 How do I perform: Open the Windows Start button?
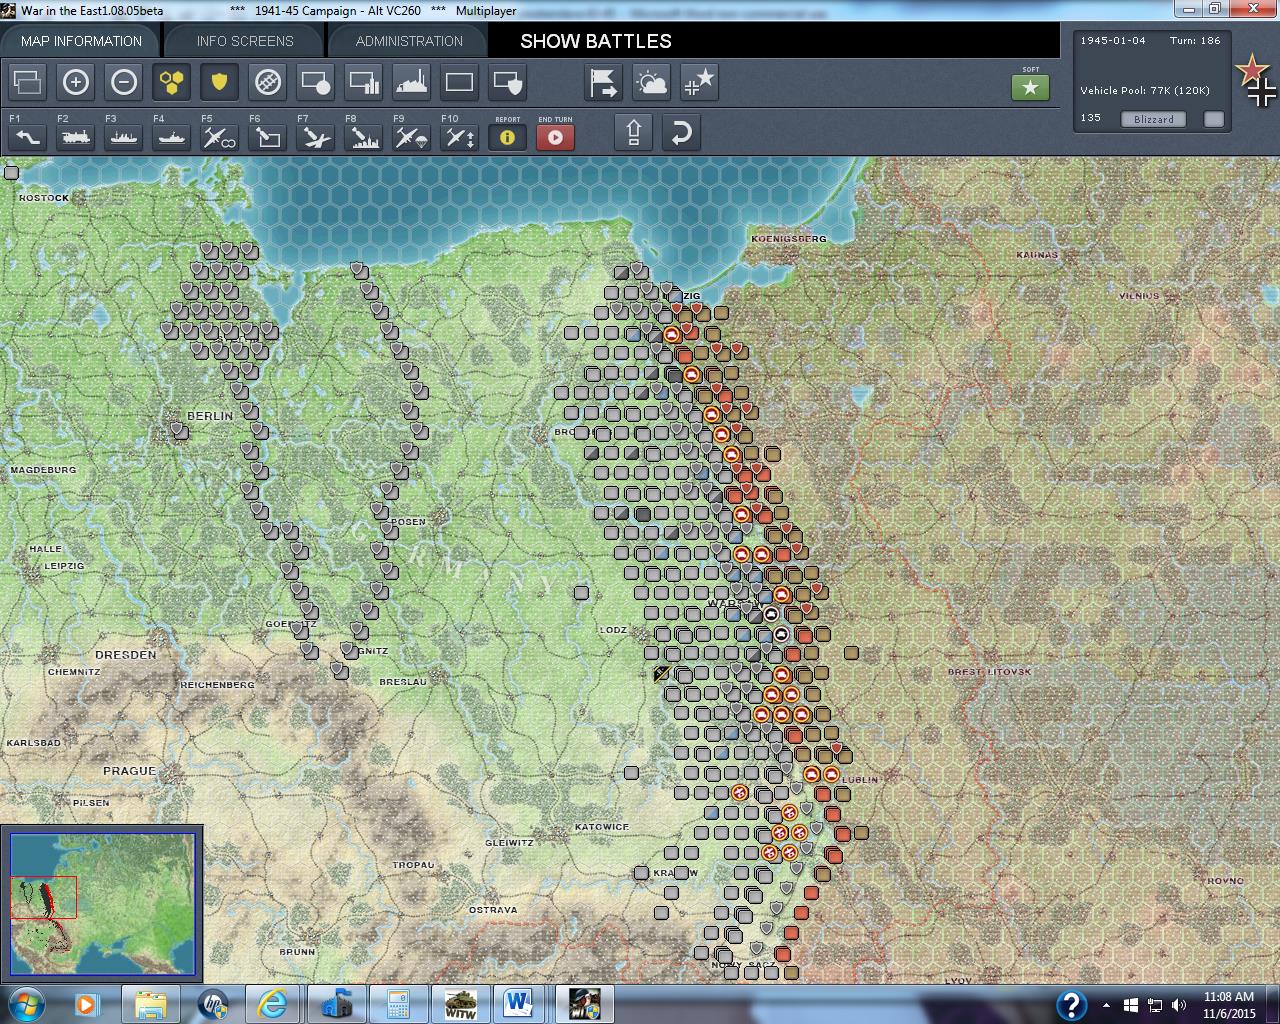(25, 1003)
